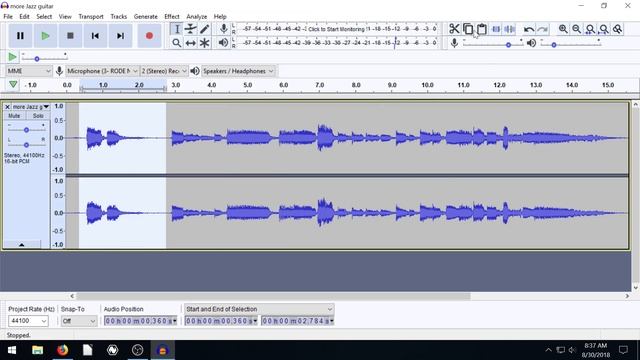Open the Generate menu
640x360 pixels.
tap(146, 17)
